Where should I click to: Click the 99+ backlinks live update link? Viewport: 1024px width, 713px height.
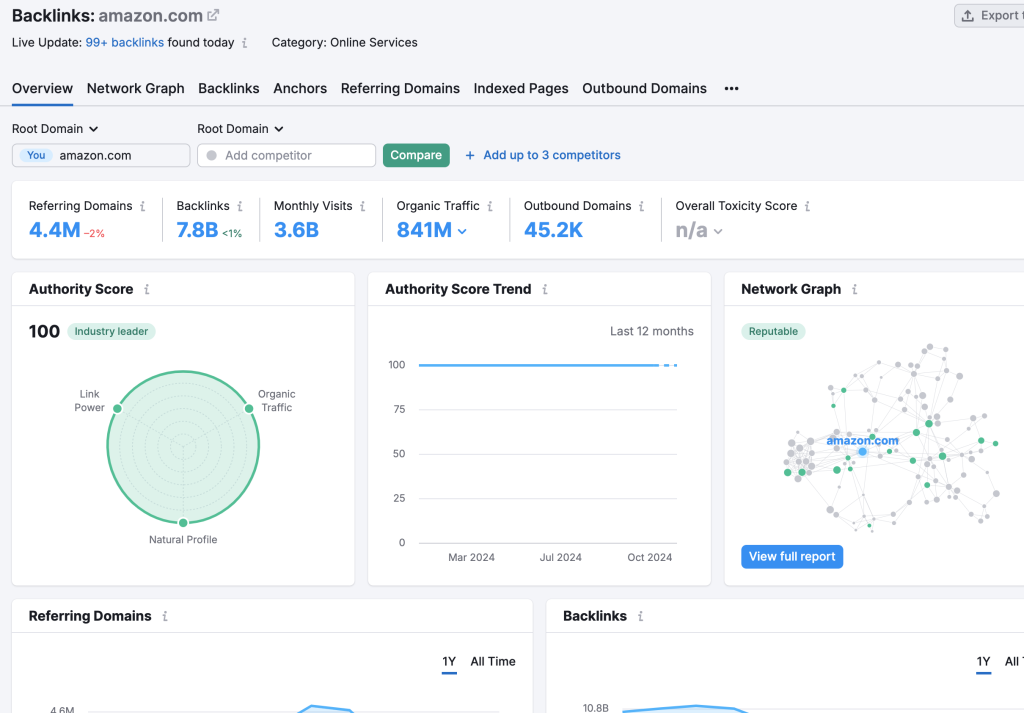[124, 42]
